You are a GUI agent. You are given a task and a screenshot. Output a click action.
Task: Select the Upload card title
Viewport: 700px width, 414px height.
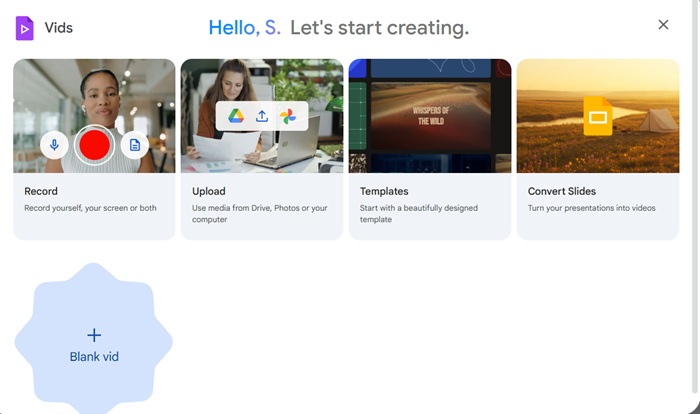point(208,191)
